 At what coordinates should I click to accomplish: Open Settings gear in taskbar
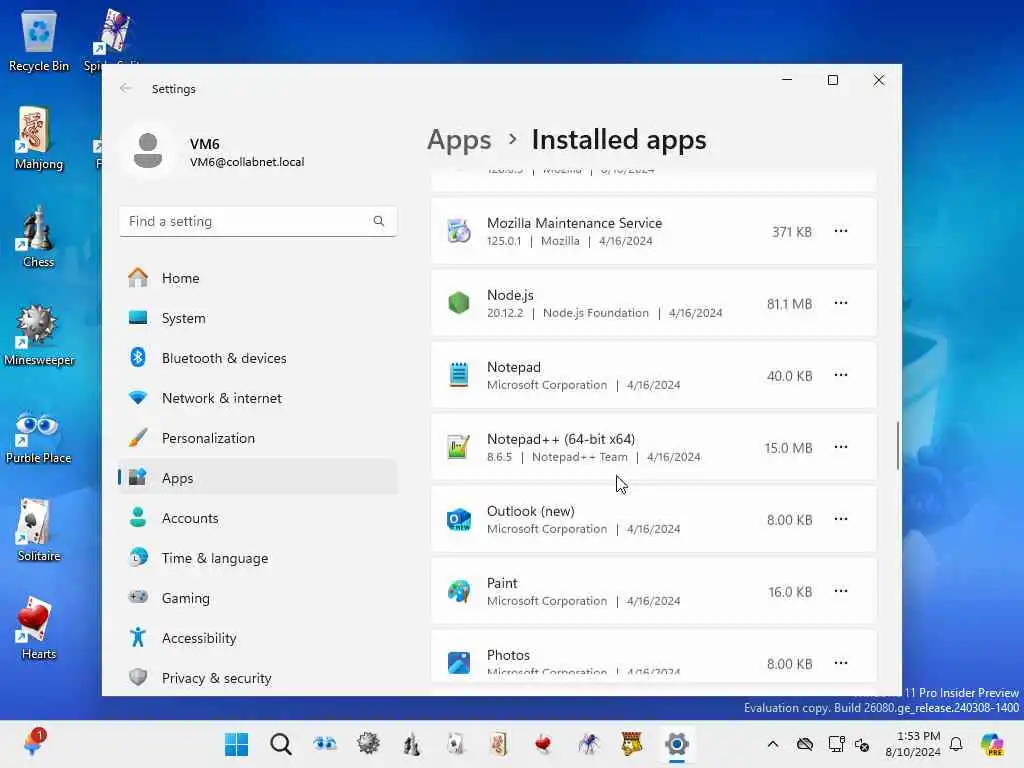click(677, 744)
